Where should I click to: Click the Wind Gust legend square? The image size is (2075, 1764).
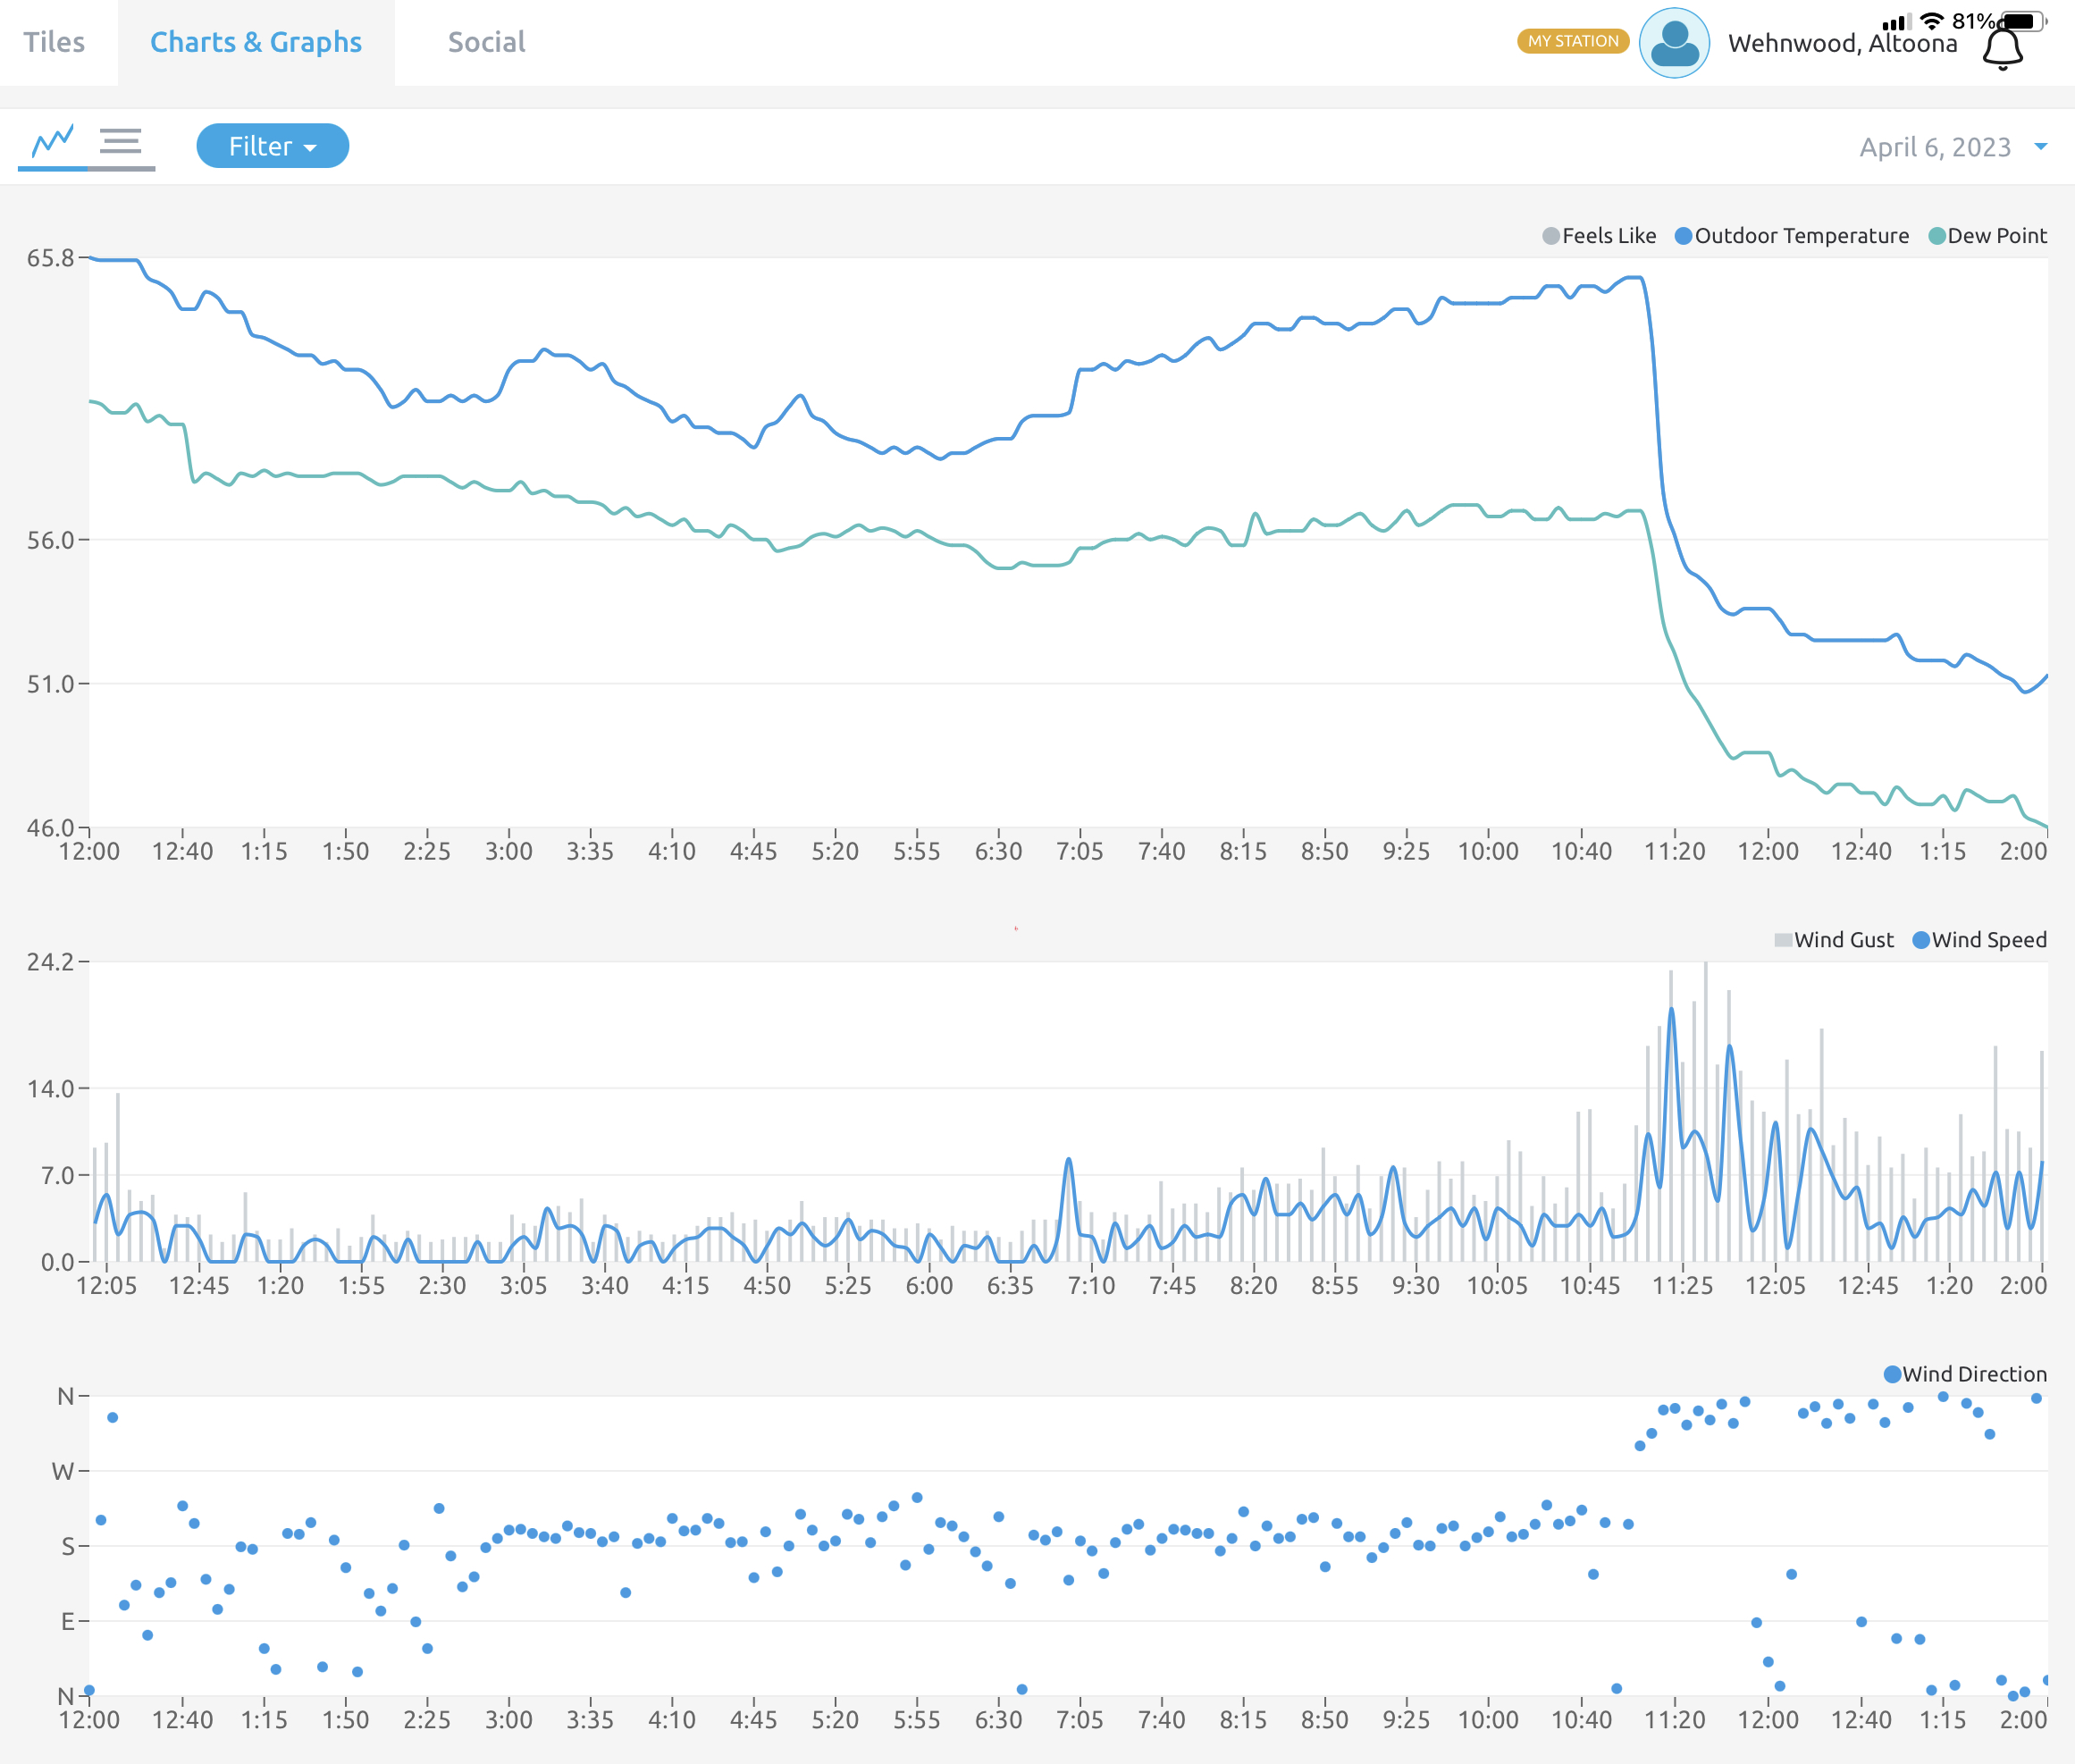pos(1783,940)
